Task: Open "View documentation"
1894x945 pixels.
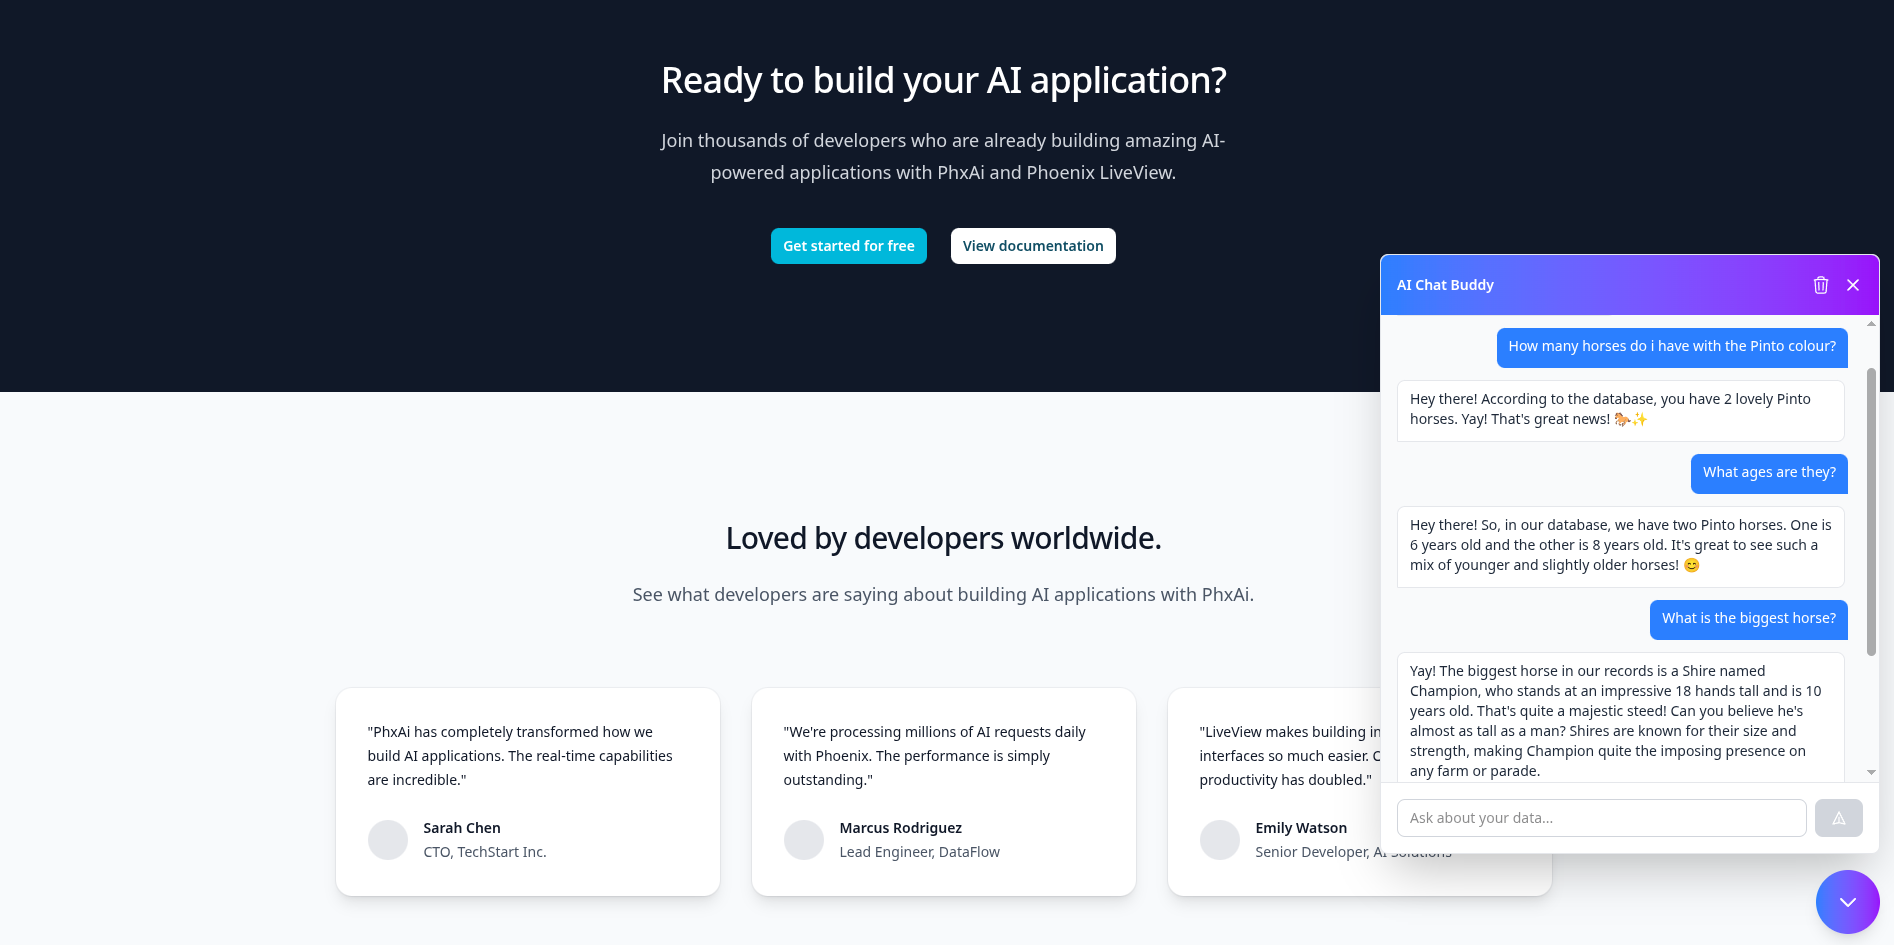Action: pyautogui.click(x=1033, y=246)
